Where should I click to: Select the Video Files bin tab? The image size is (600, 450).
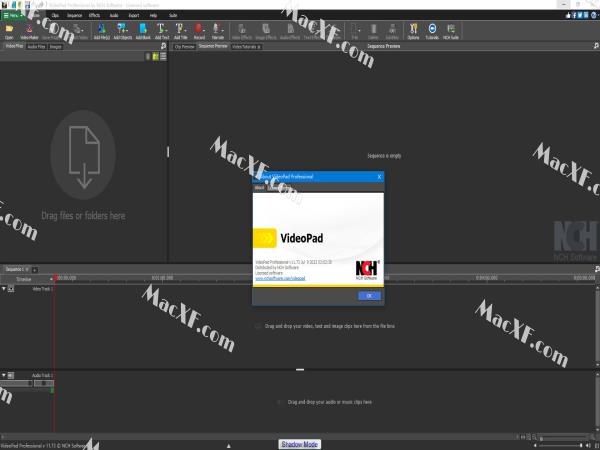(14, 46)
